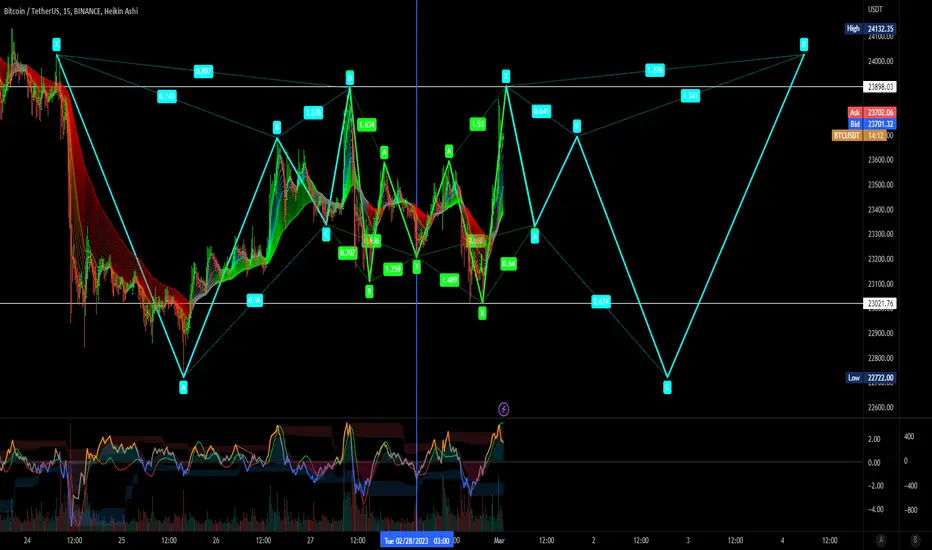Toggle the auto scale "A" button
The height and width of the screenshot is (550, 932).
click(881, 540)
